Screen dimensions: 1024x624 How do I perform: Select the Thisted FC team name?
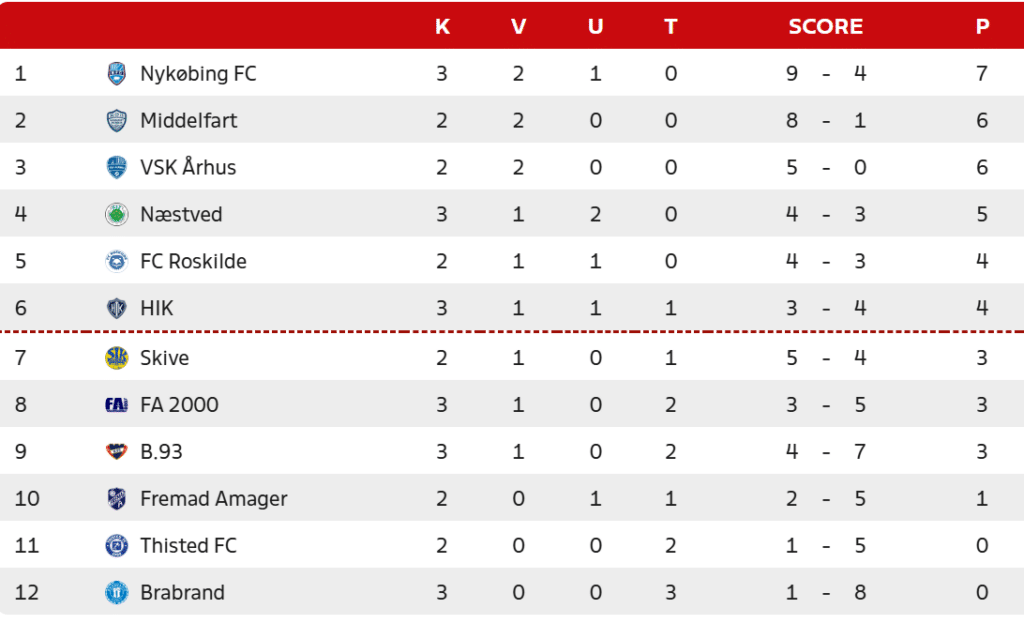click(188, 546)
